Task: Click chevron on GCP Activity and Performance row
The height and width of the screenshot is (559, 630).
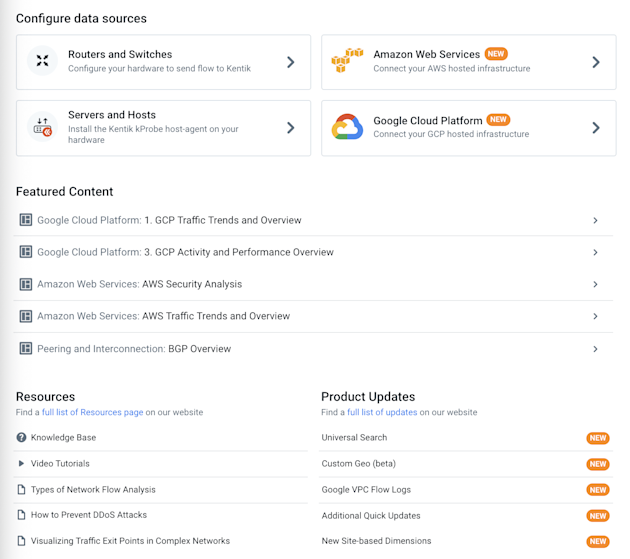Action: coord(595,252)
